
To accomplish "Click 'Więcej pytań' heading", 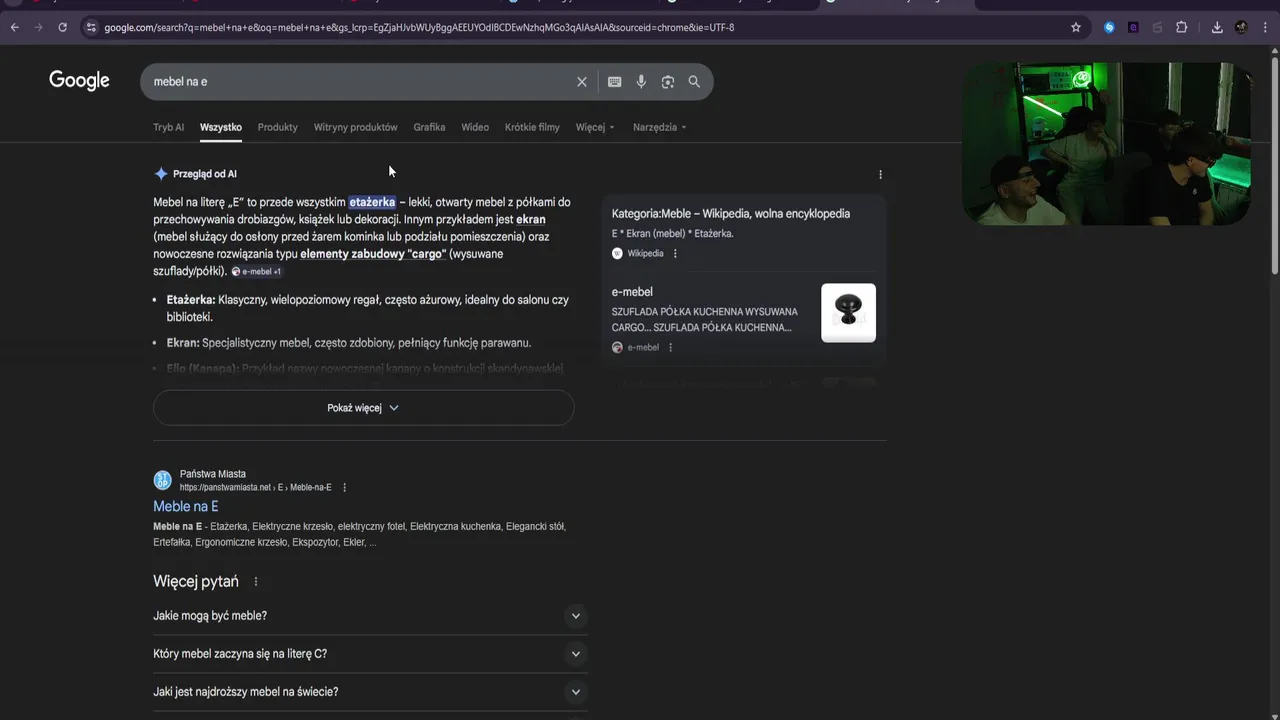I will click(196, 582).
